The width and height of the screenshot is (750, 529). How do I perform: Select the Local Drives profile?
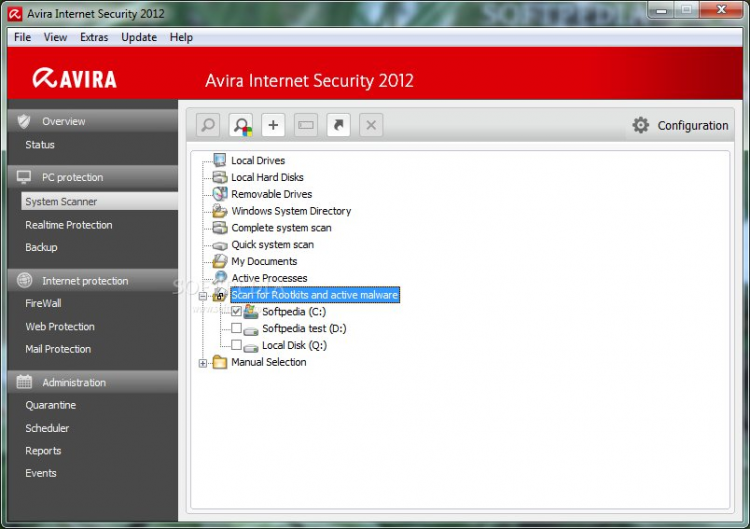tap(258, 160)
